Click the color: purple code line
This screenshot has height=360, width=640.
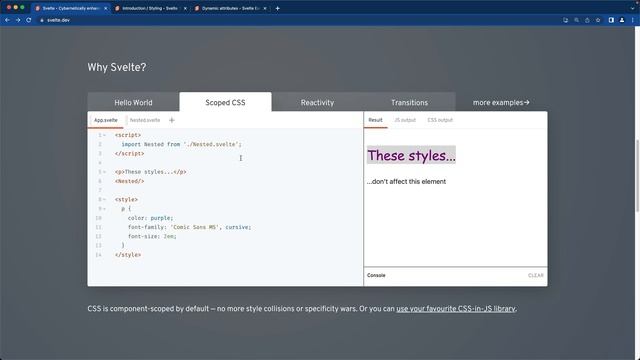point(151,218)
